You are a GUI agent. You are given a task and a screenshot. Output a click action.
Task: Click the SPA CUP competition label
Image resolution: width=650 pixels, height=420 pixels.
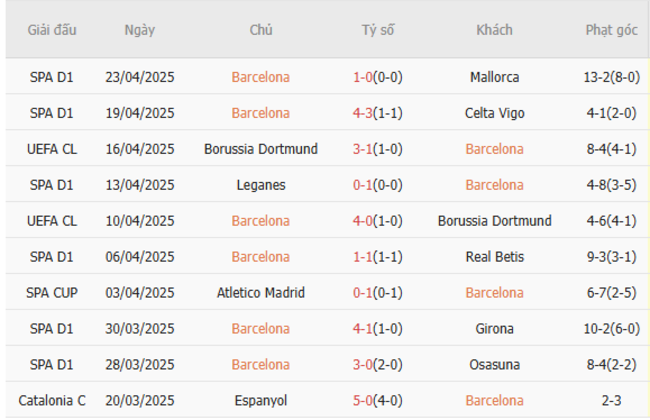(x=46, y=293)
